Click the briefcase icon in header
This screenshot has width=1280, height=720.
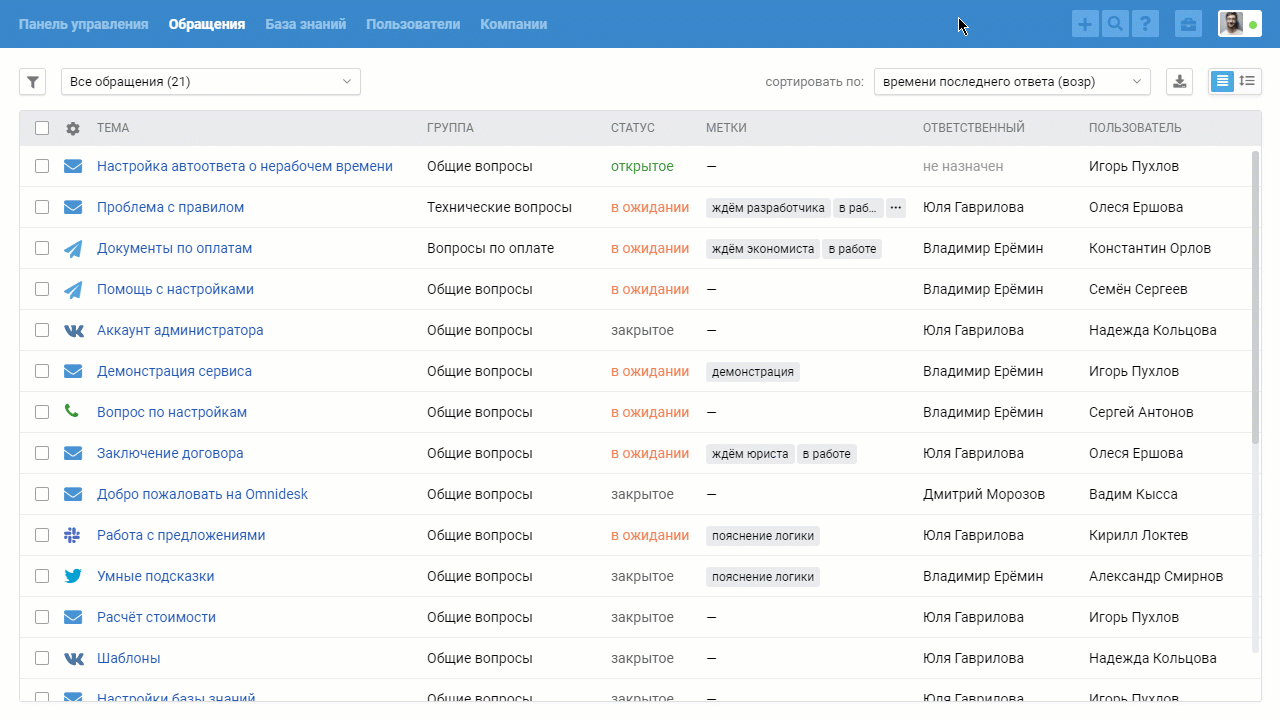tap(1188, 24)
